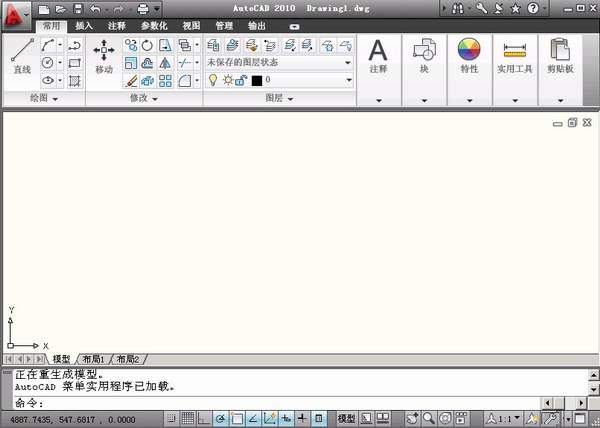Click the black layer color swatch
This screenshot has width=600, height=428.
pyautogui.click(x=256, y=79)
